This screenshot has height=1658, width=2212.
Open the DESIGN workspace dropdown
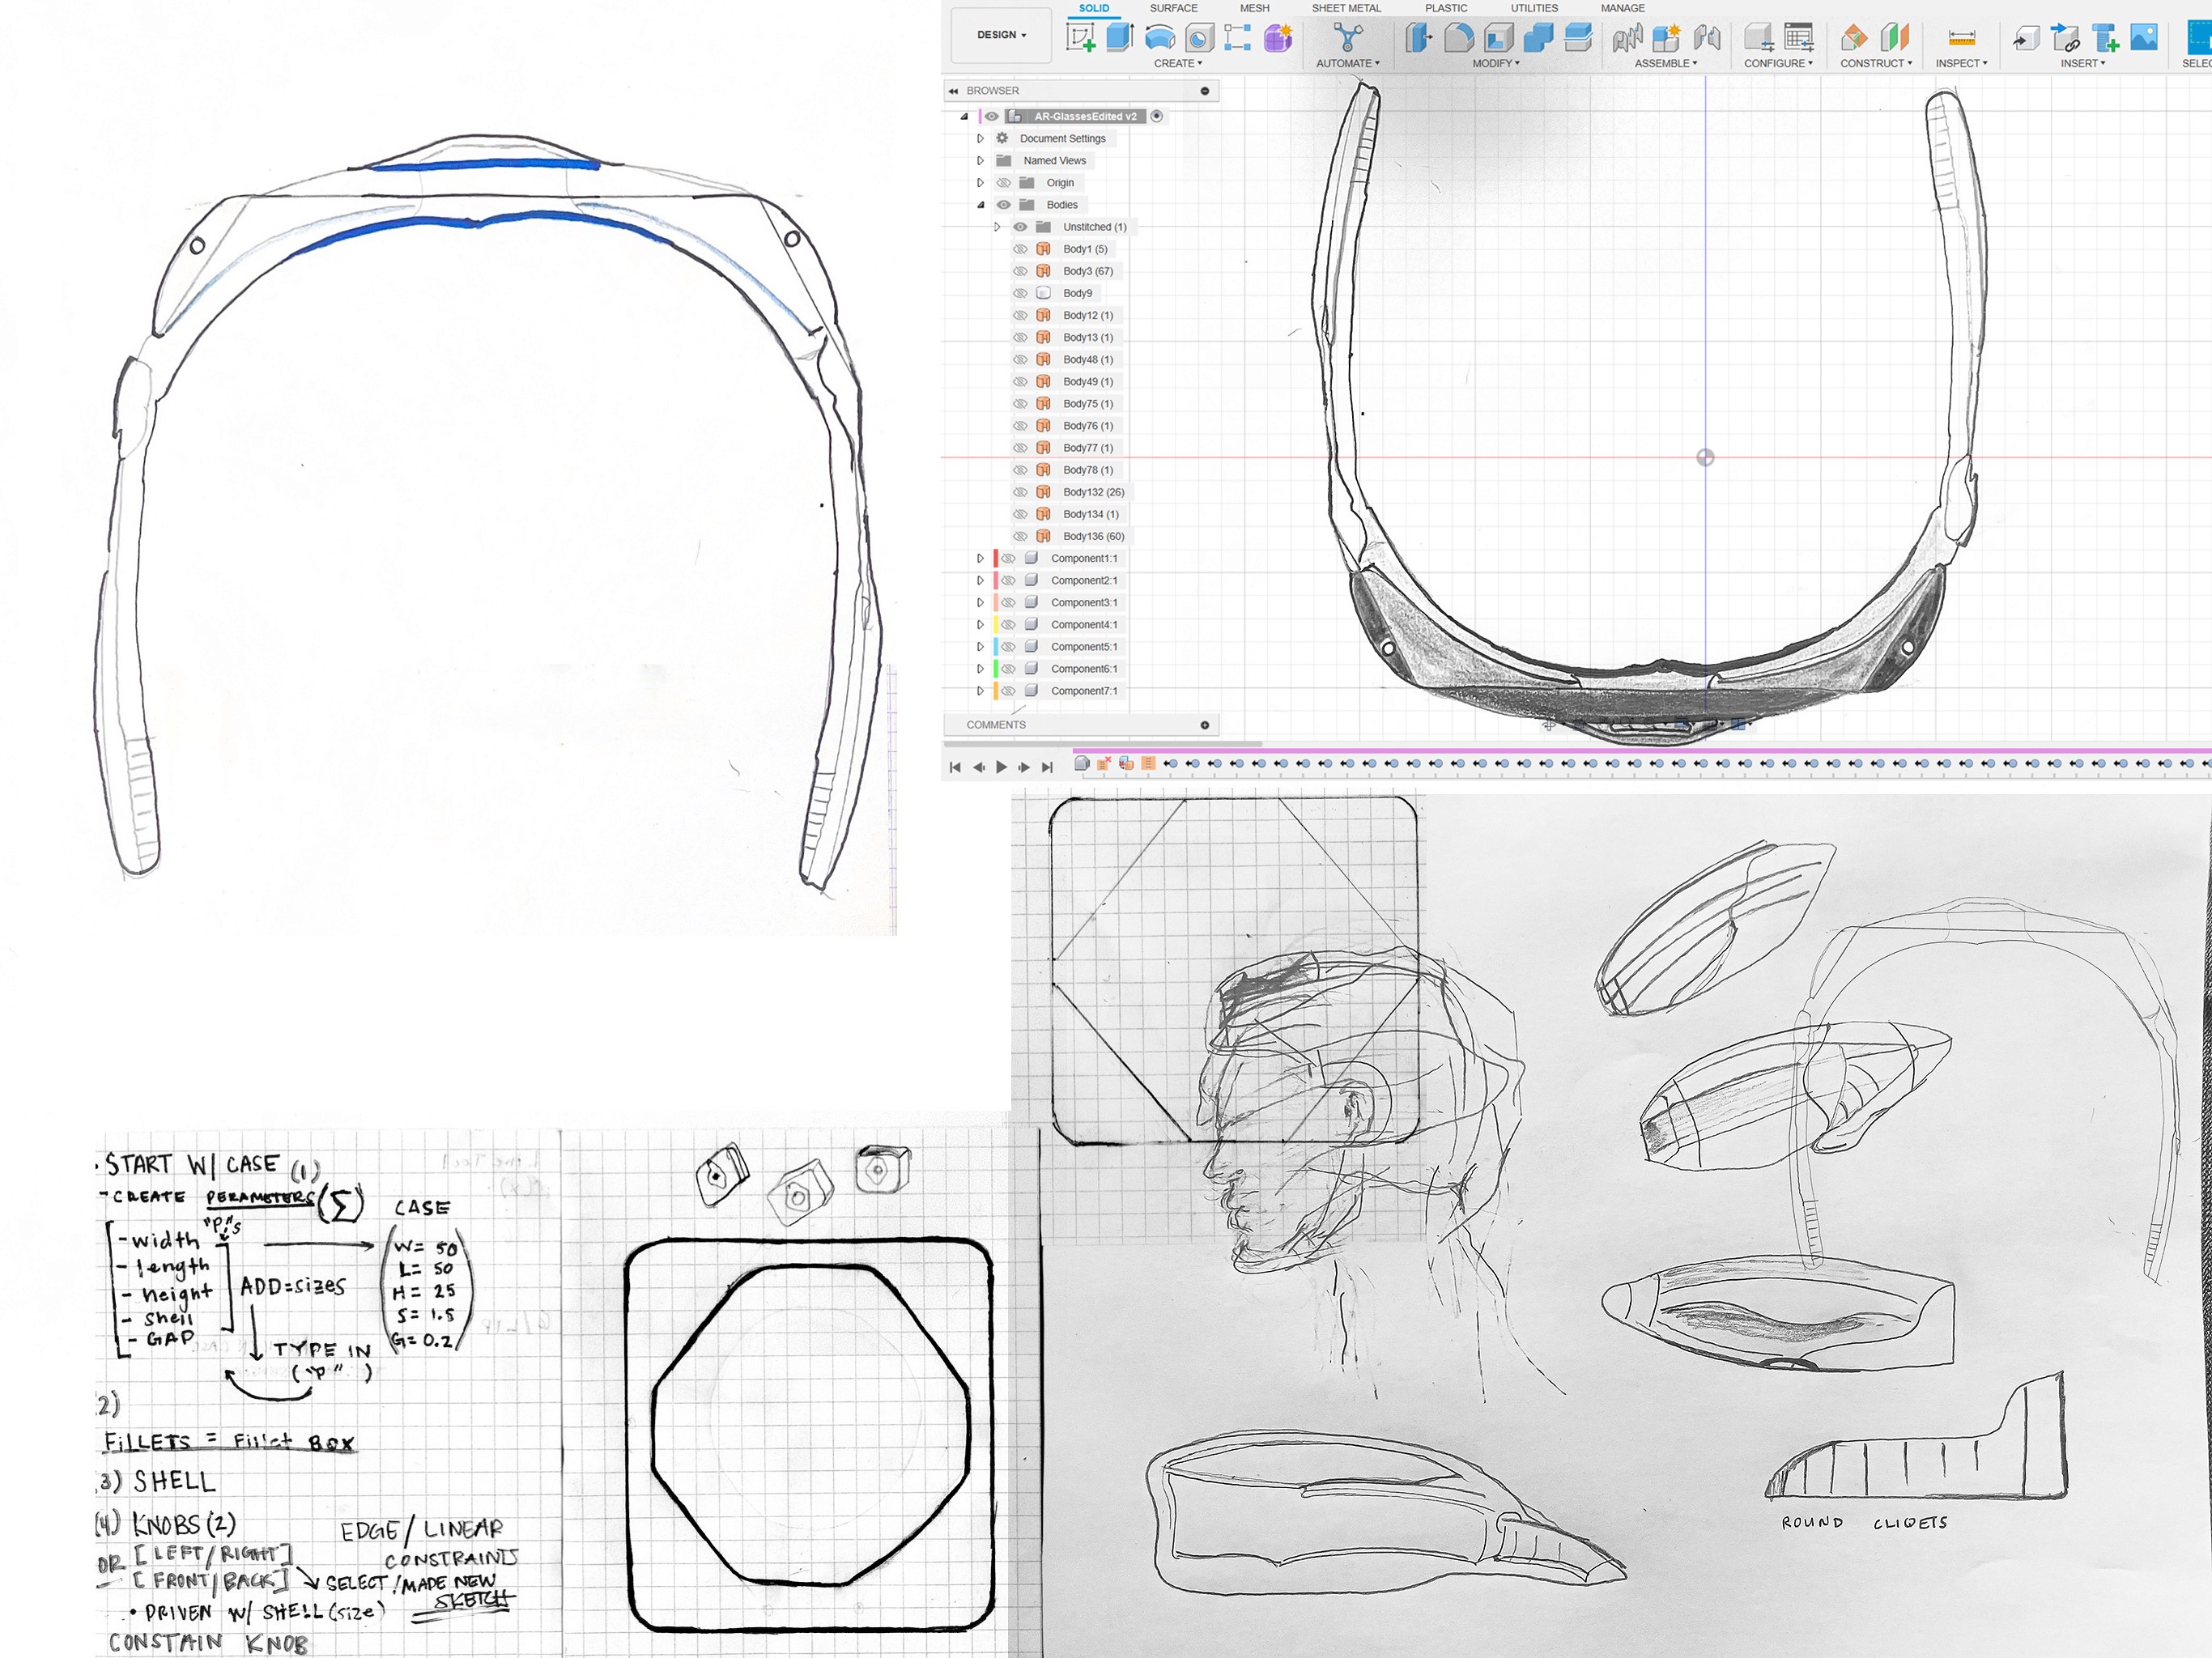pos(1001,35)
